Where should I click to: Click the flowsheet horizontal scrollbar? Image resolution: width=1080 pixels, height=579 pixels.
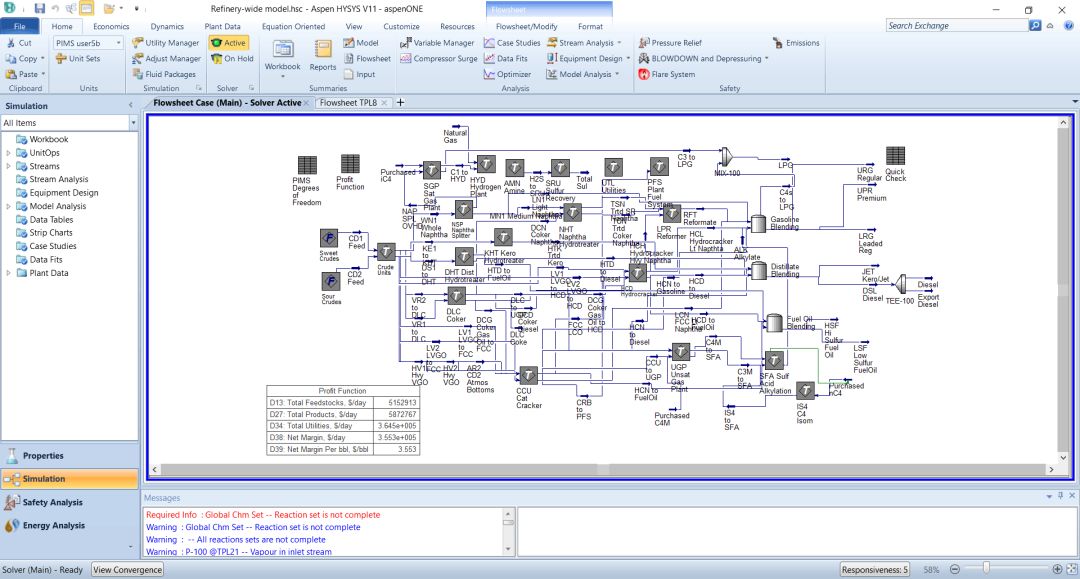click(x=603, y=470)
